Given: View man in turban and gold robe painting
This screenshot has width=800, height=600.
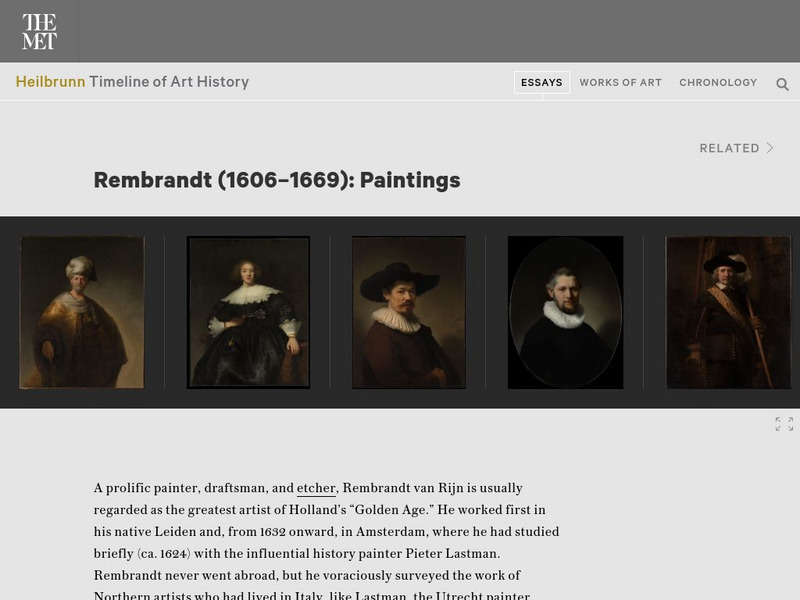Looking at the screenshot, I should click(x=82, y=312).
